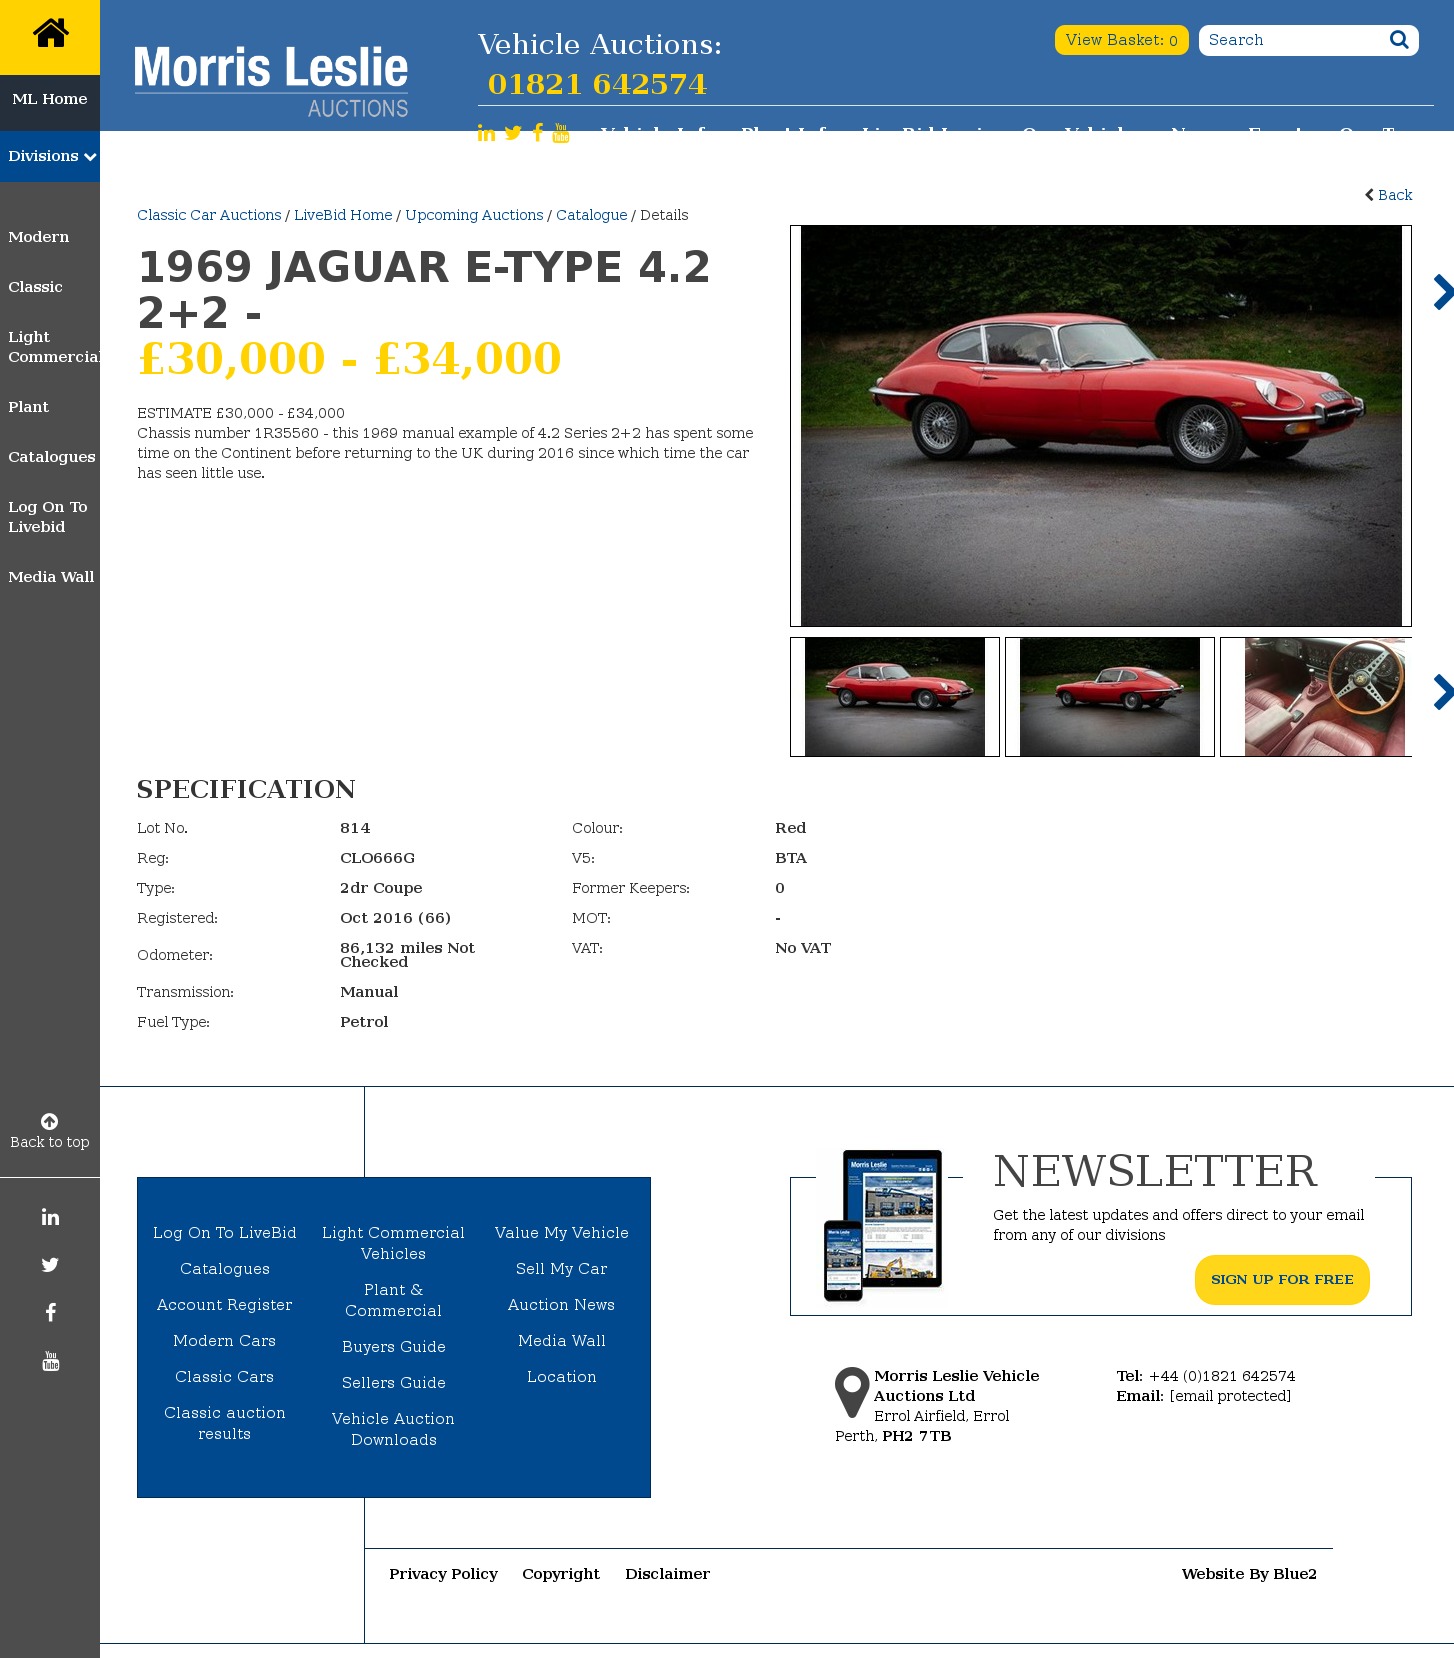Open Twitter icon in header
This screenshot has height=1658, width=1454.
point(513,133)
